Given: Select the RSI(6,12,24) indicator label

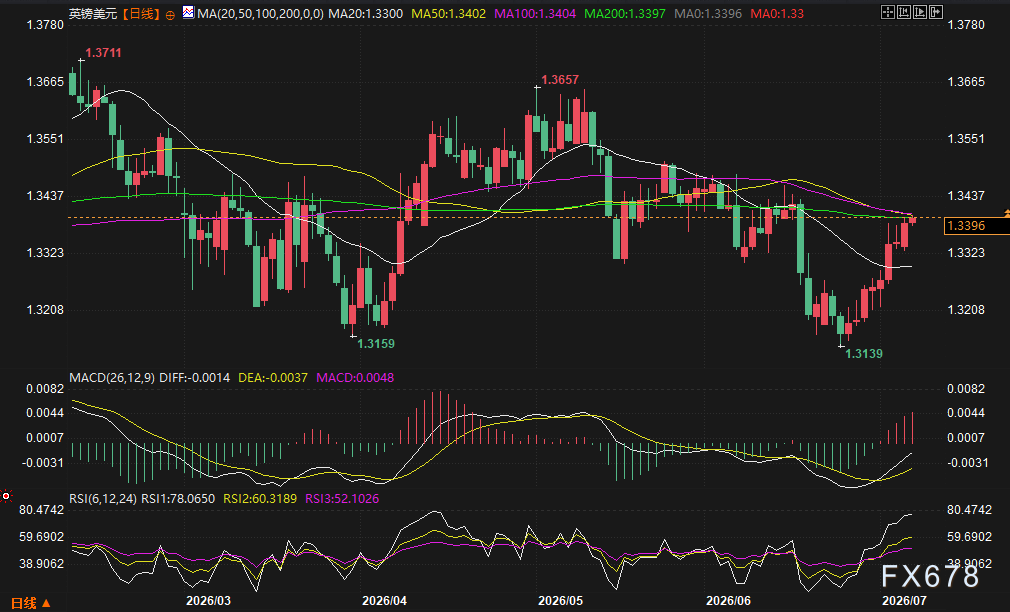Looking at the screenshot, I should (102, 499).
